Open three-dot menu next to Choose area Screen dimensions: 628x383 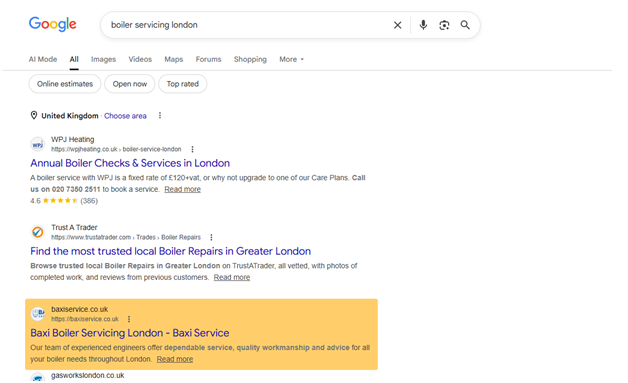click(x=160, y=115)
